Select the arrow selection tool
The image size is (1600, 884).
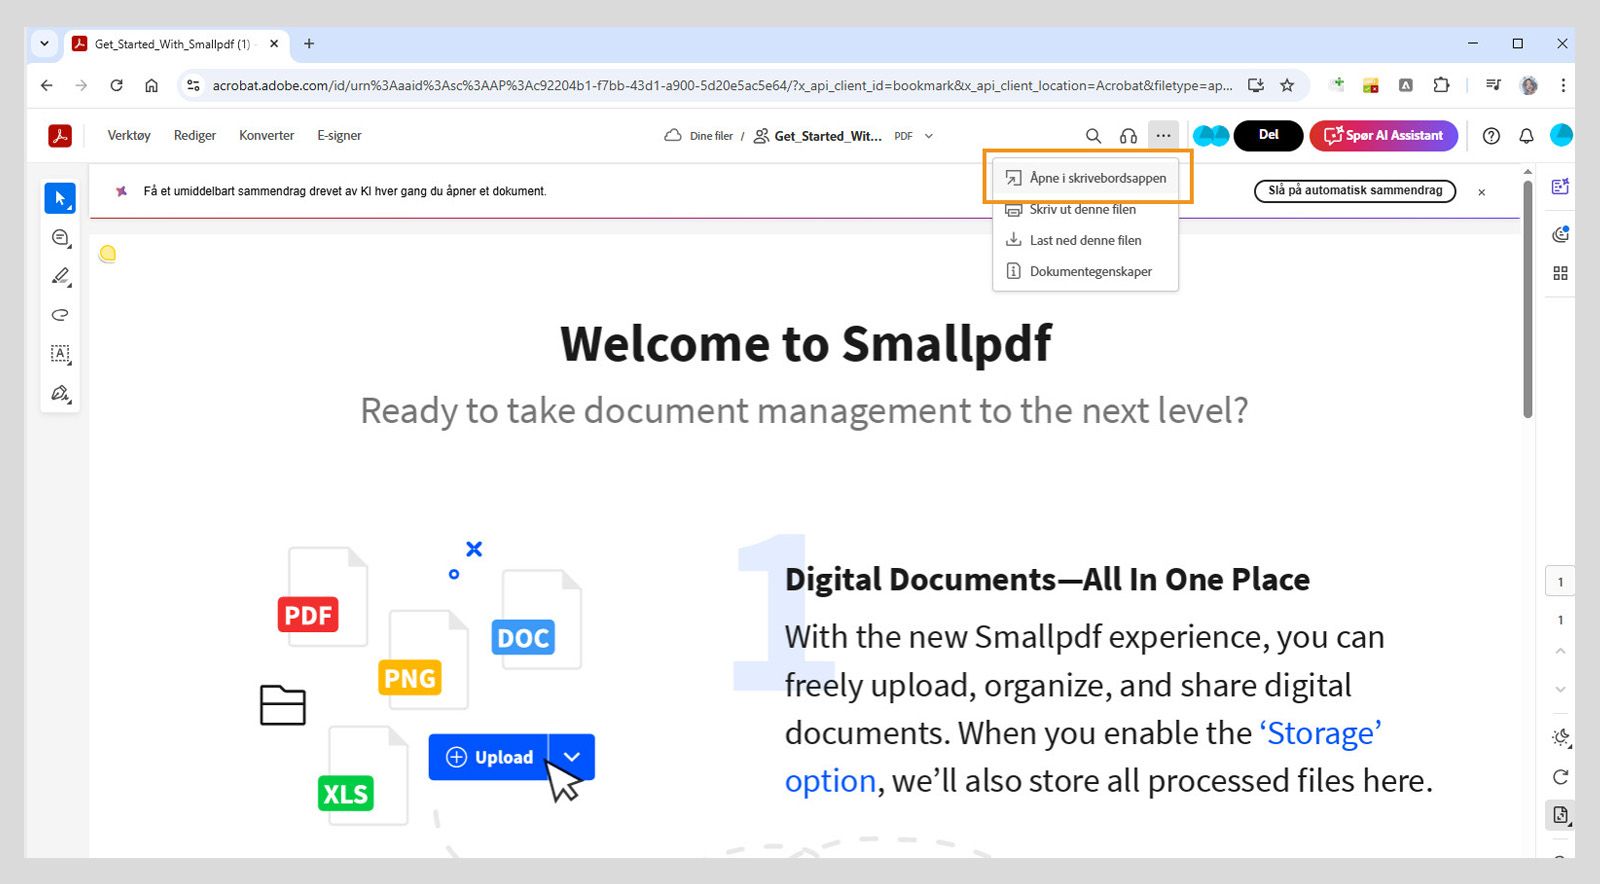tap(60, 198)
